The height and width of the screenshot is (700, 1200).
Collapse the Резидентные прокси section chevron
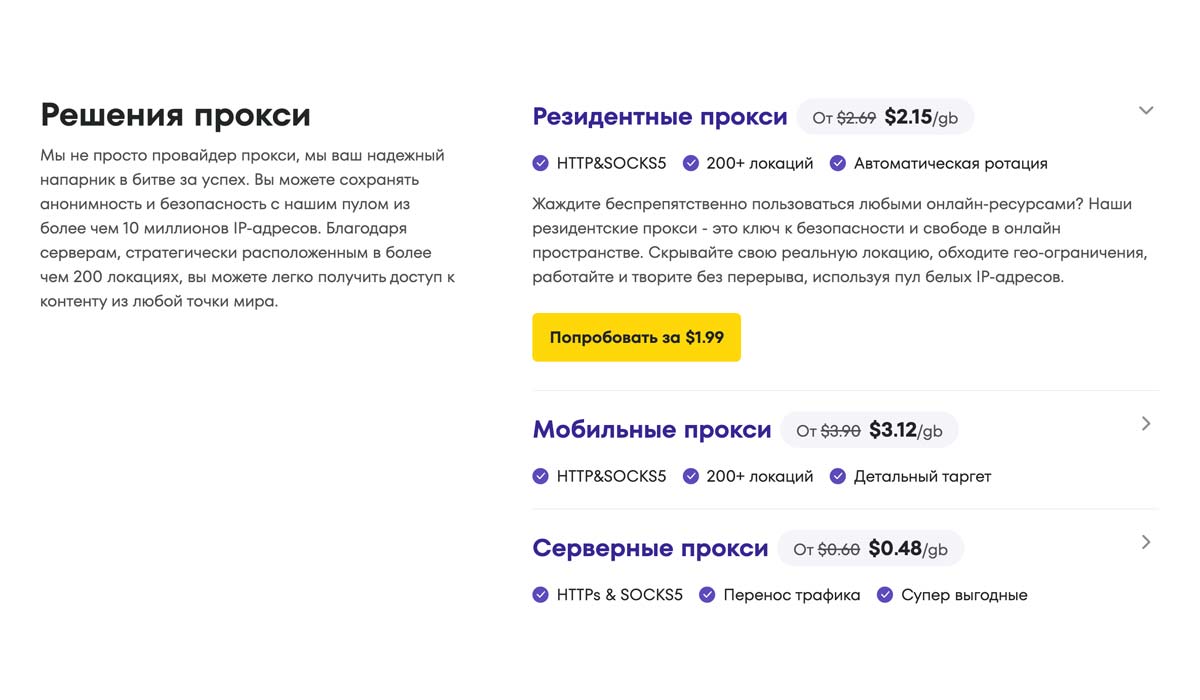coord(1146,111)
